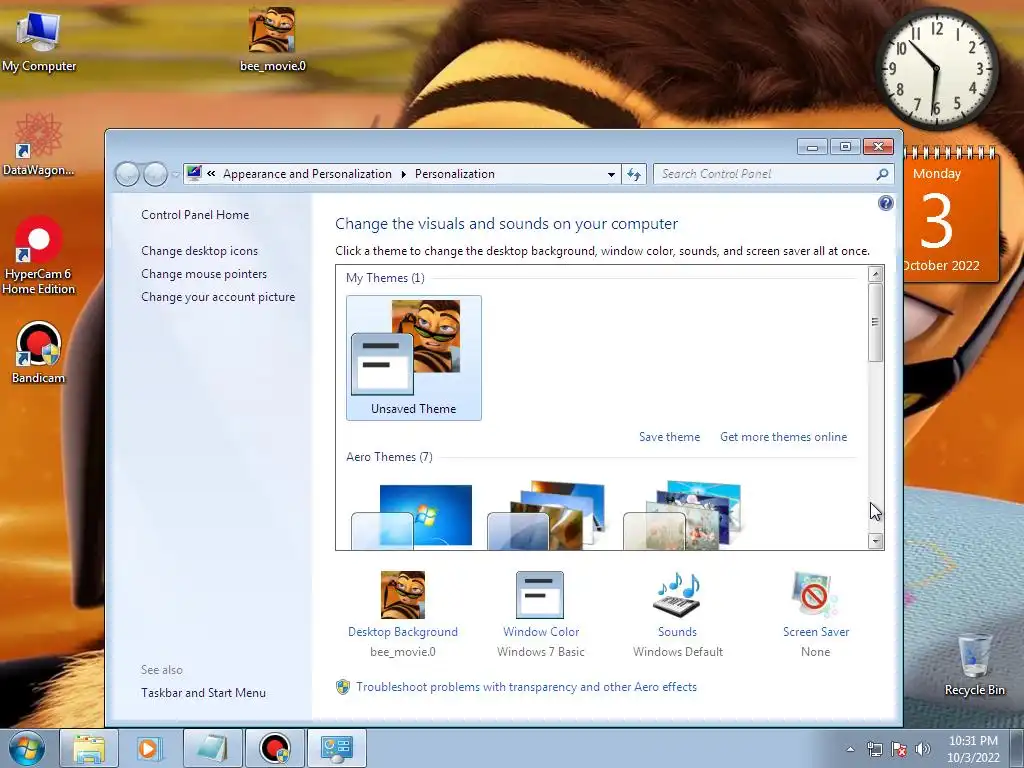1024x768 pixels.
Task: Go to Appearance and Personalization breadcrumb
Action: point(307,174)
